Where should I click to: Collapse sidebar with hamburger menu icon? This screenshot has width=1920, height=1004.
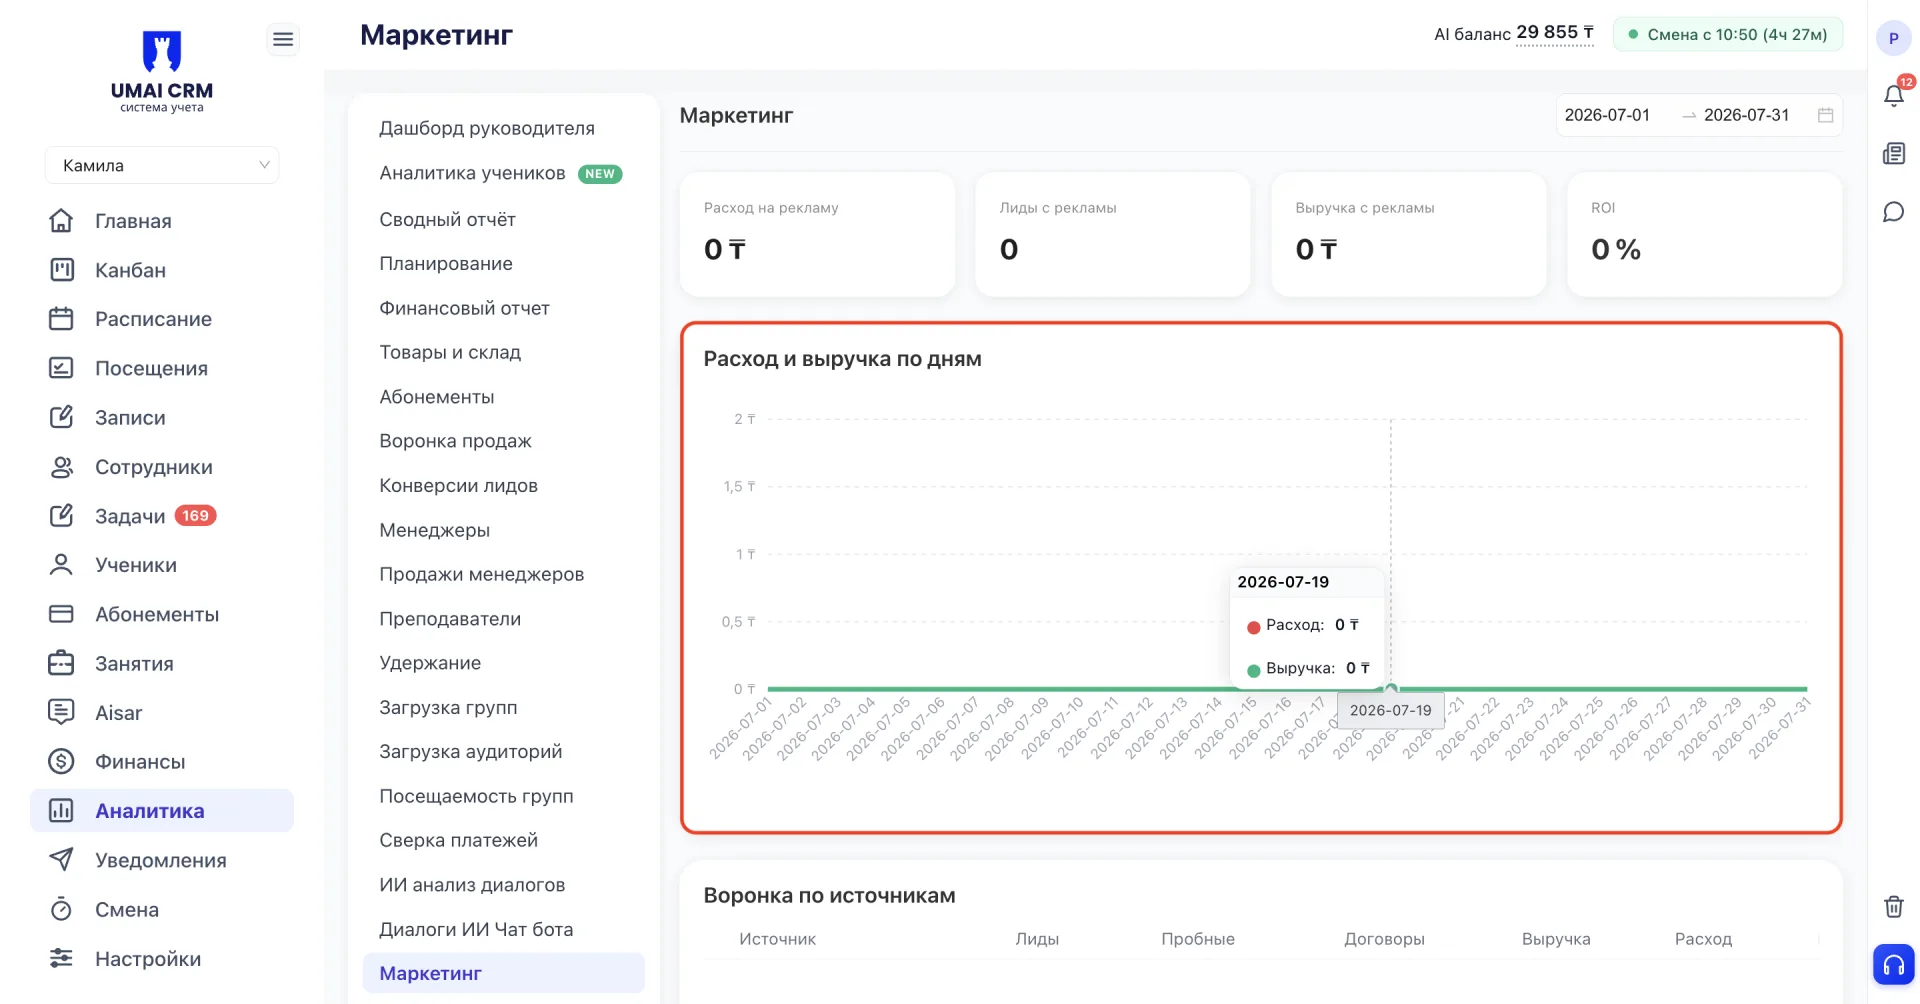pos(283,39)
